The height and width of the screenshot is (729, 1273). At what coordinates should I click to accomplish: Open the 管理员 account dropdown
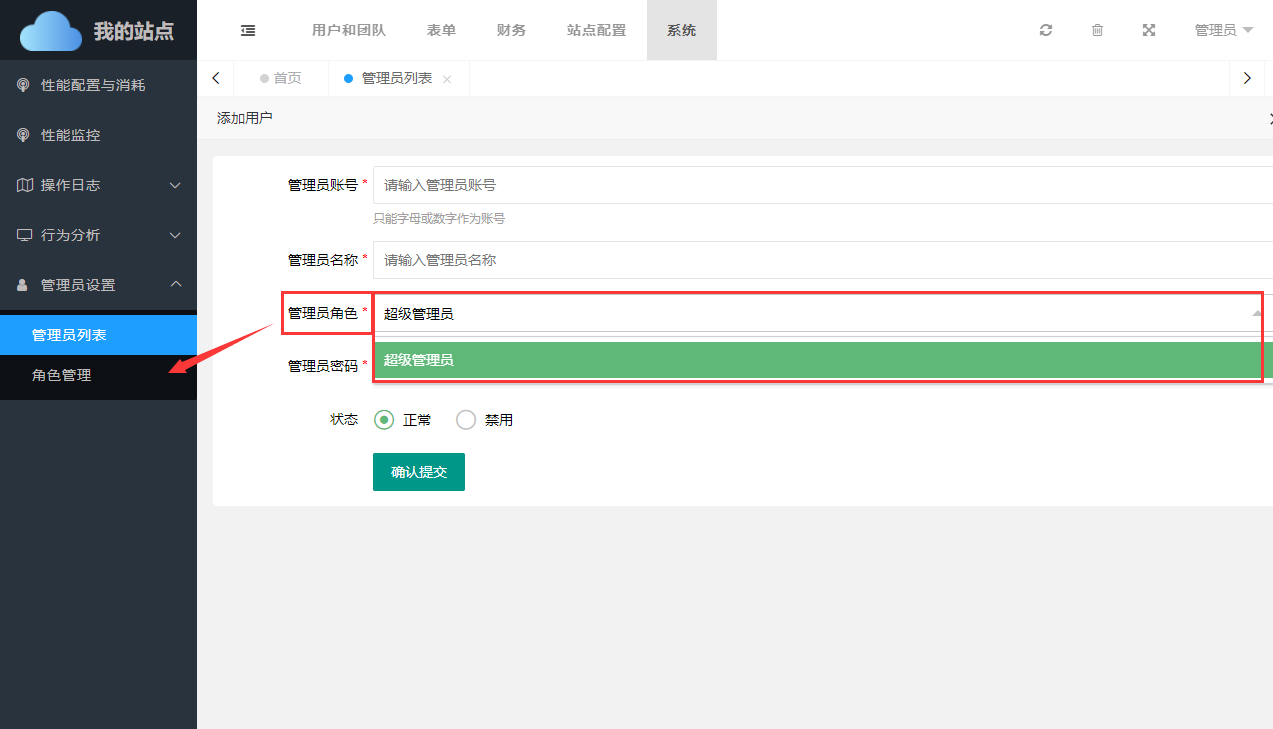1223,30
